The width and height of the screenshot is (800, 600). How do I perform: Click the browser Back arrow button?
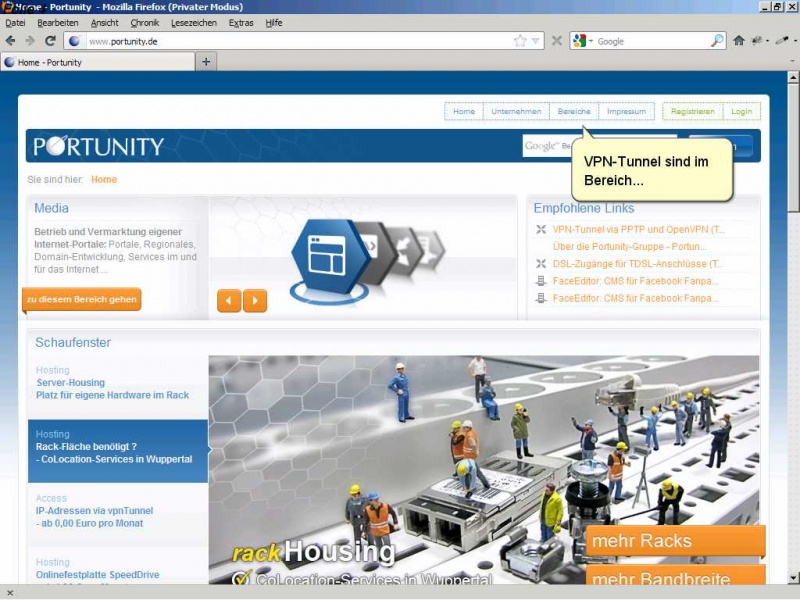(x=11, y=41)
